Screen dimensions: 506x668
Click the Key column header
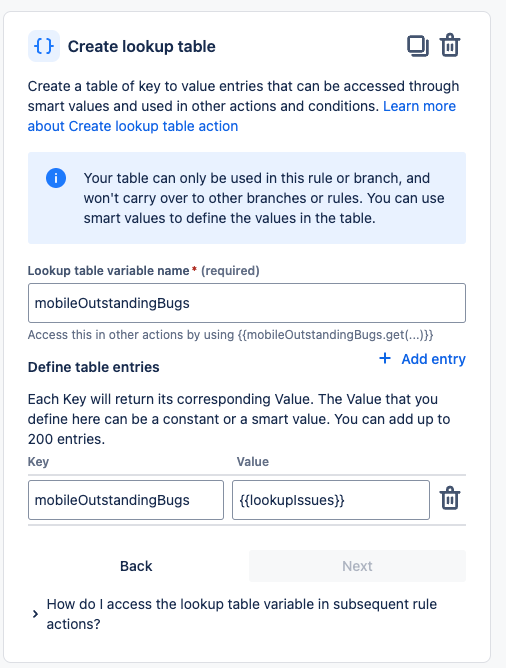pos(38,462)
